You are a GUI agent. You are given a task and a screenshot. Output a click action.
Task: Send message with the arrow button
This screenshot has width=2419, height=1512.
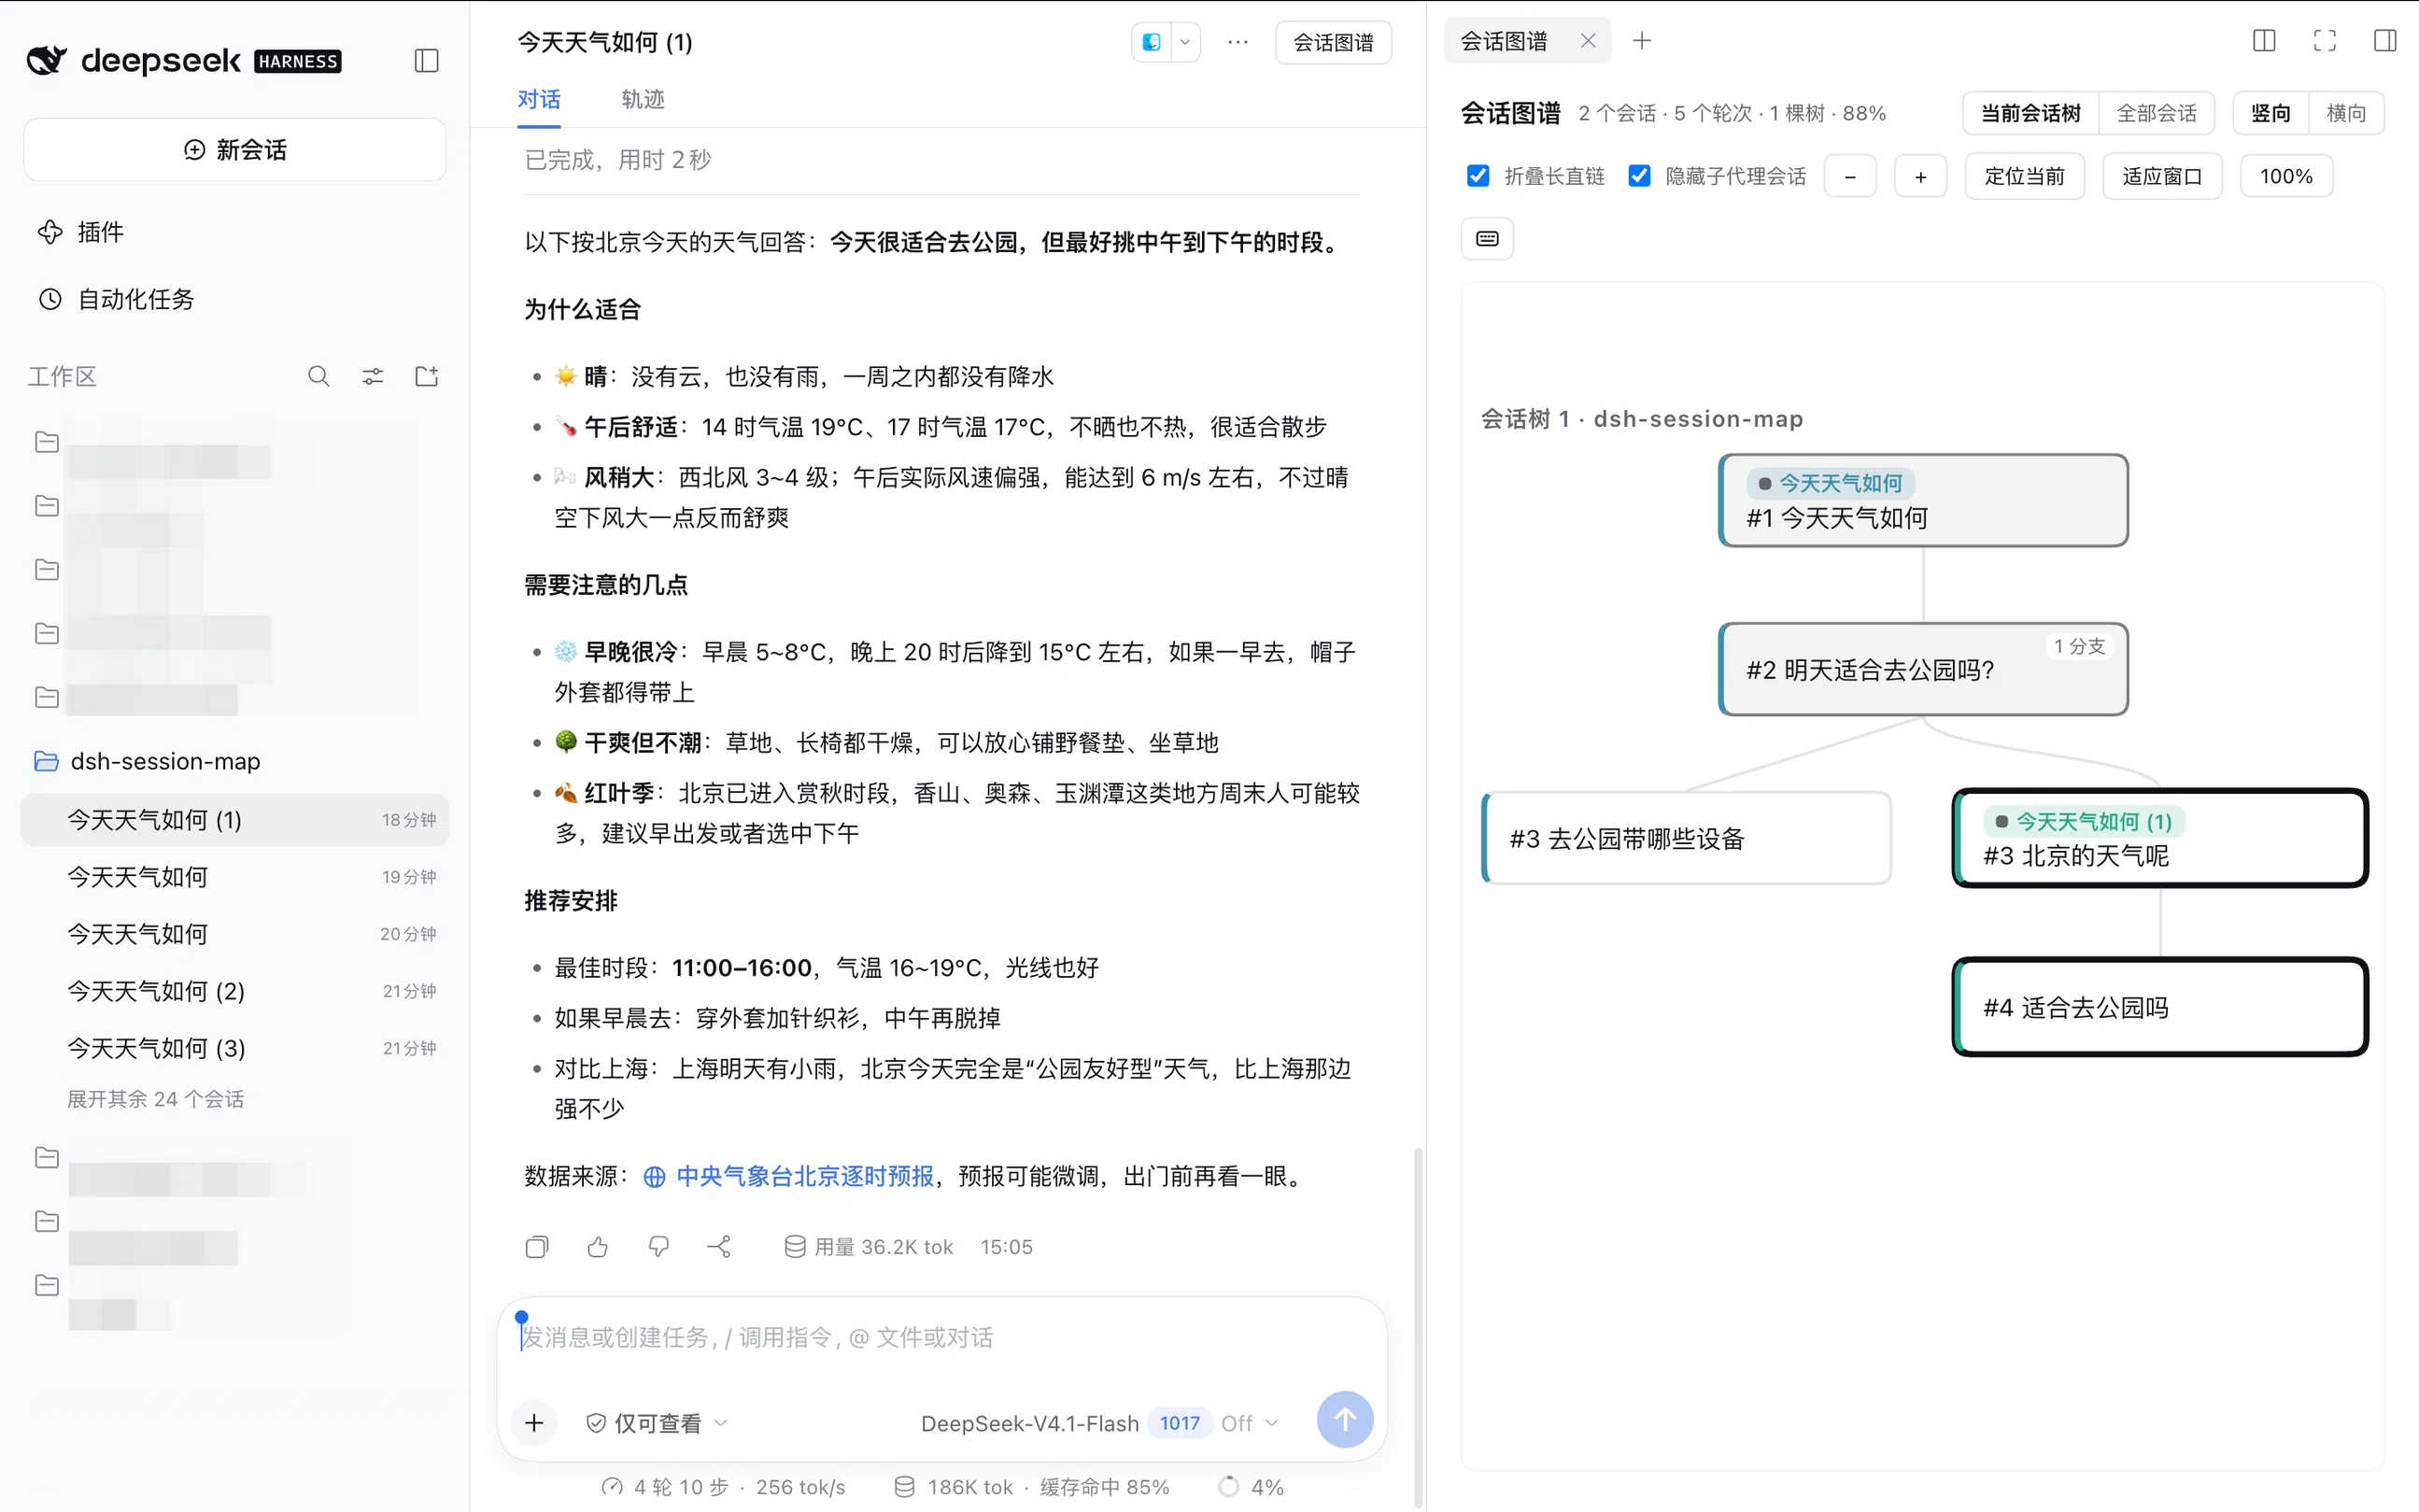[x=1345, y=1420]
